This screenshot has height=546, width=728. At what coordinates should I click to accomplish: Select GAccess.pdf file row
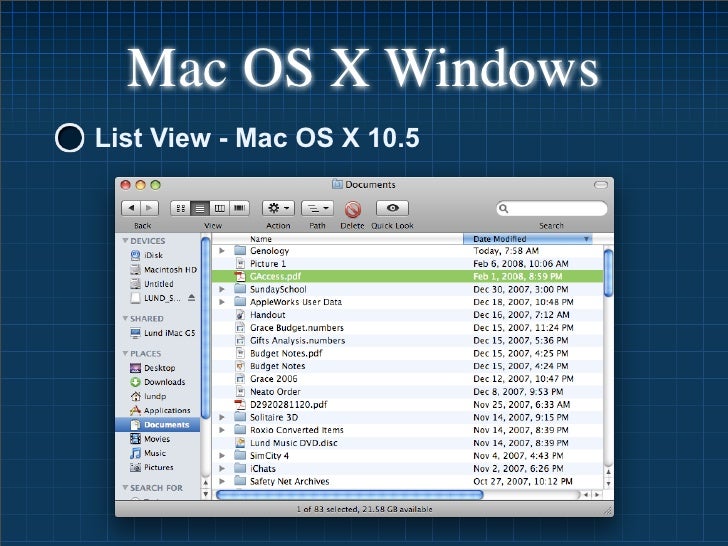408,276
